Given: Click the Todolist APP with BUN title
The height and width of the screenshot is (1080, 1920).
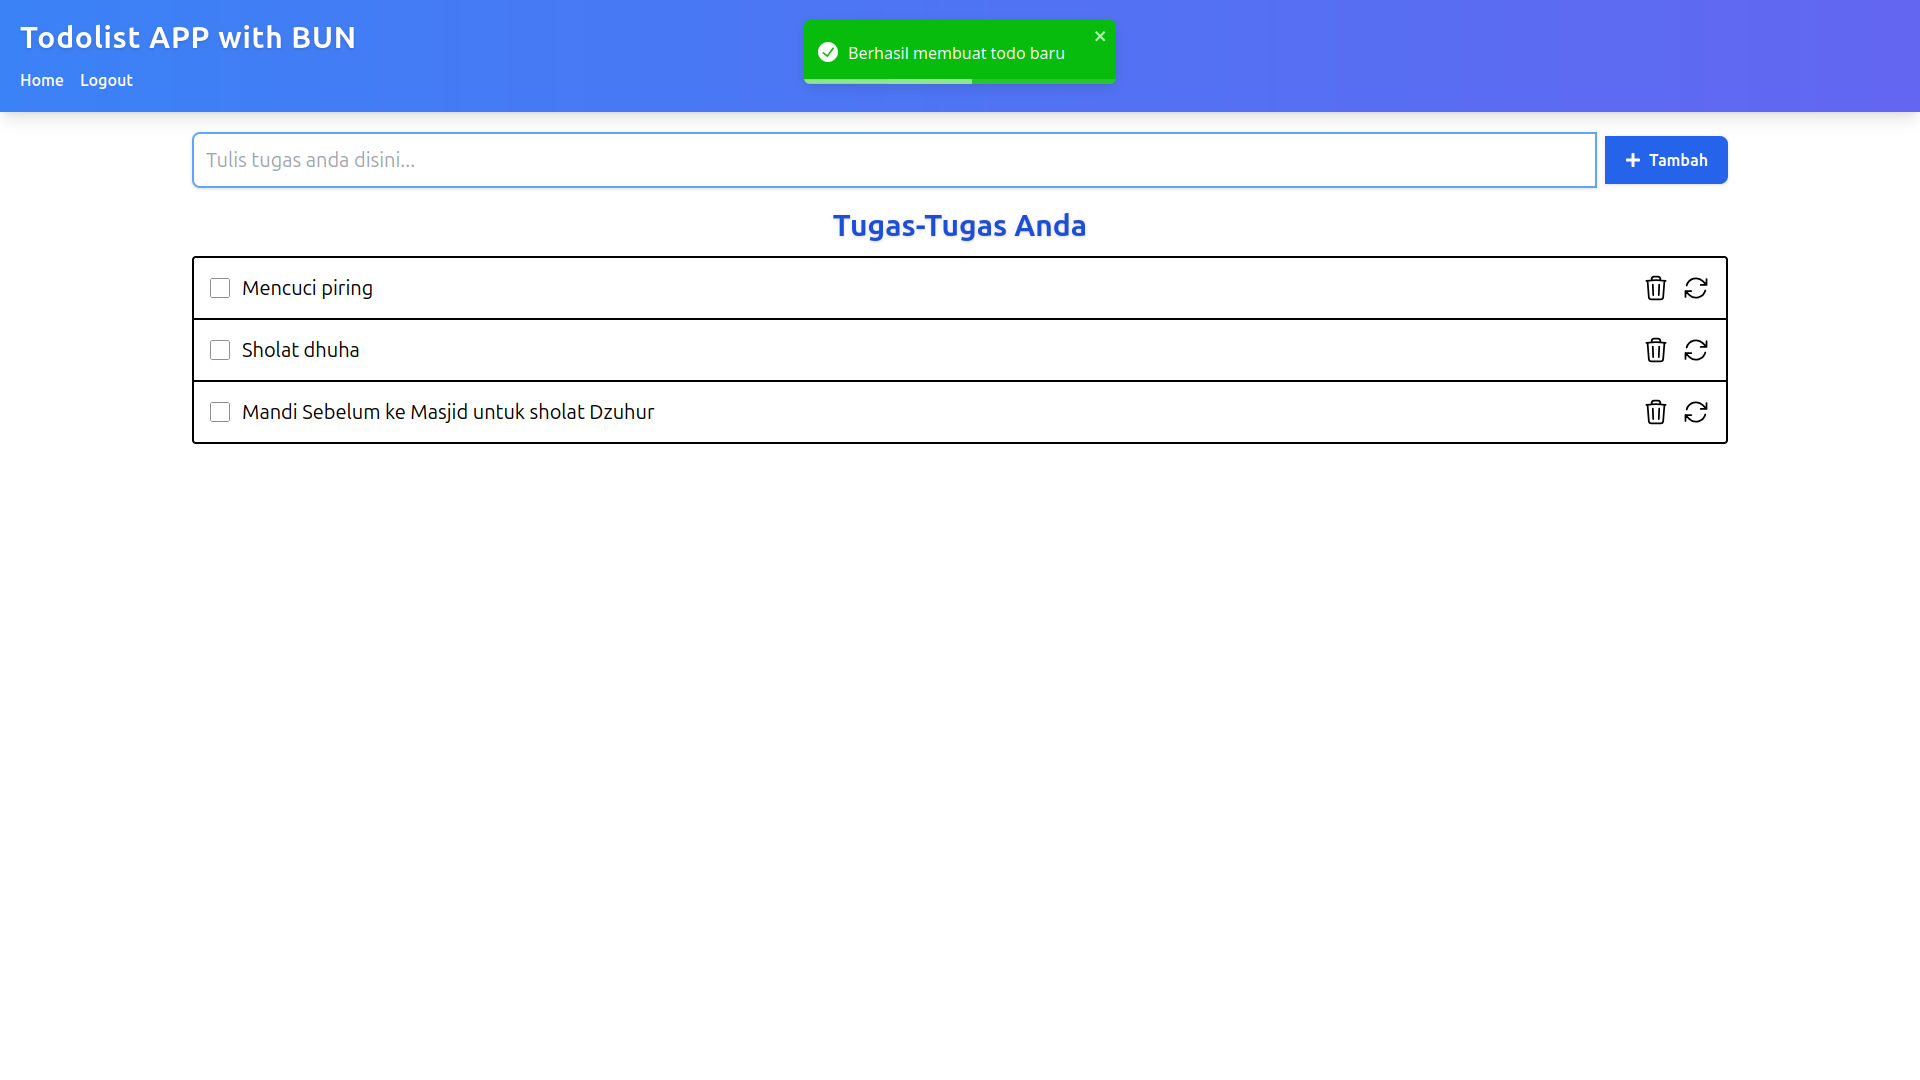Looking at the screenshot, I should tap(188, 37).
